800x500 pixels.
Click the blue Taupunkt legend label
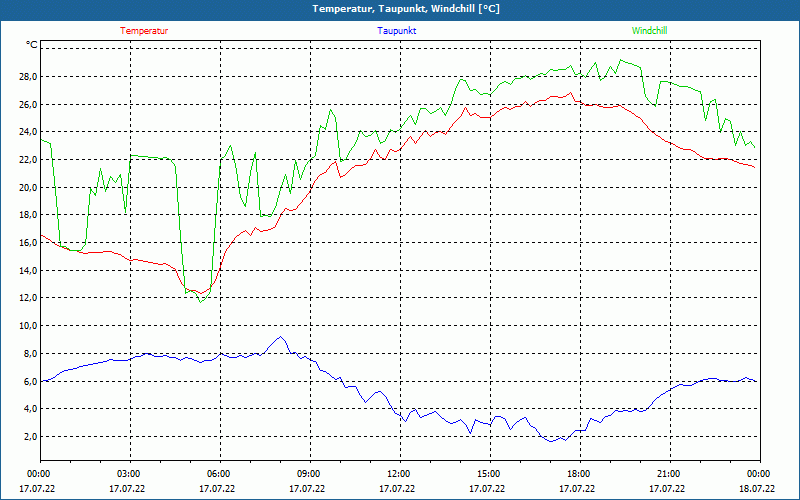pos(397,31)
